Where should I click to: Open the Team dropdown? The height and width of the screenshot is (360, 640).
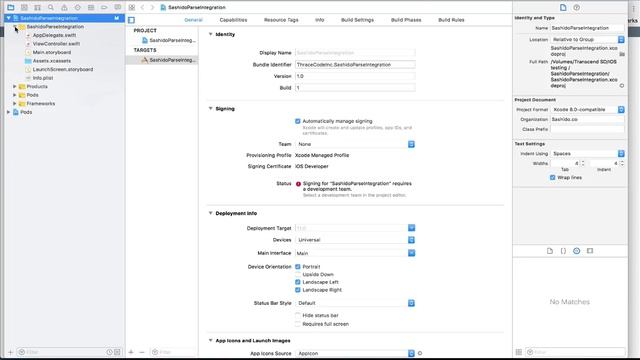point(355,144)
